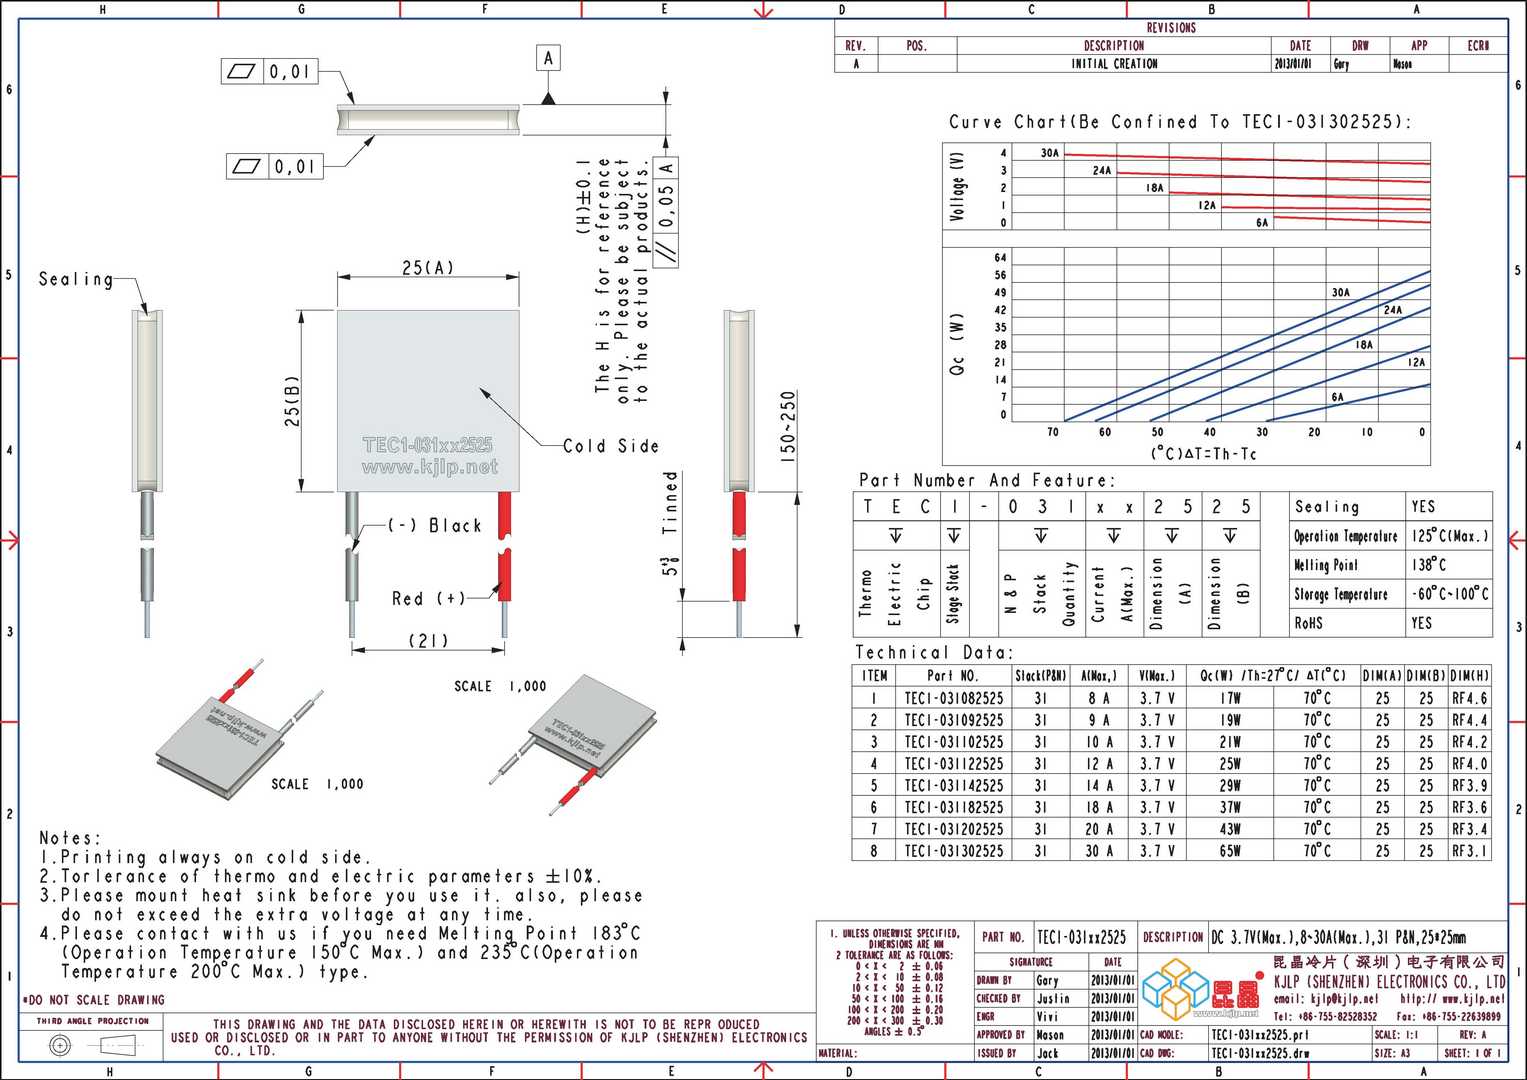Click the 'MATERIAL:' field in title block
This screenshot has width=1527, height=1080.
click(838, 1053)
